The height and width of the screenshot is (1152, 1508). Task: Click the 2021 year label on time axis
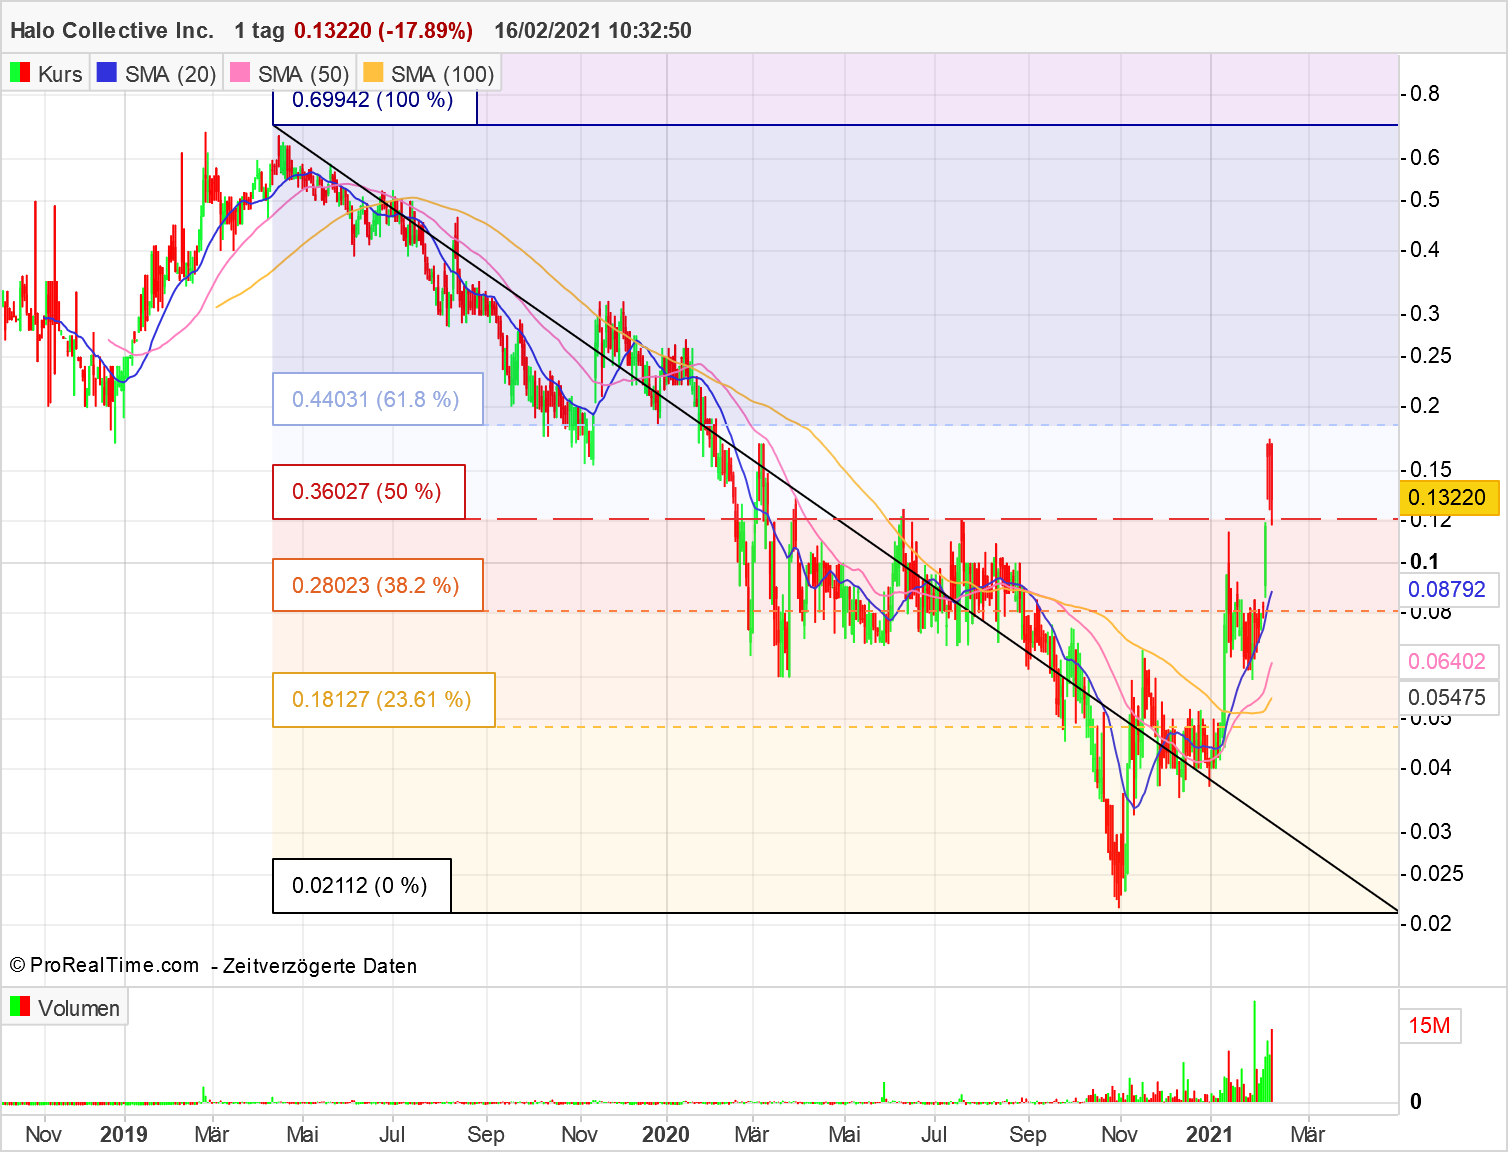click(1209, 1134)
